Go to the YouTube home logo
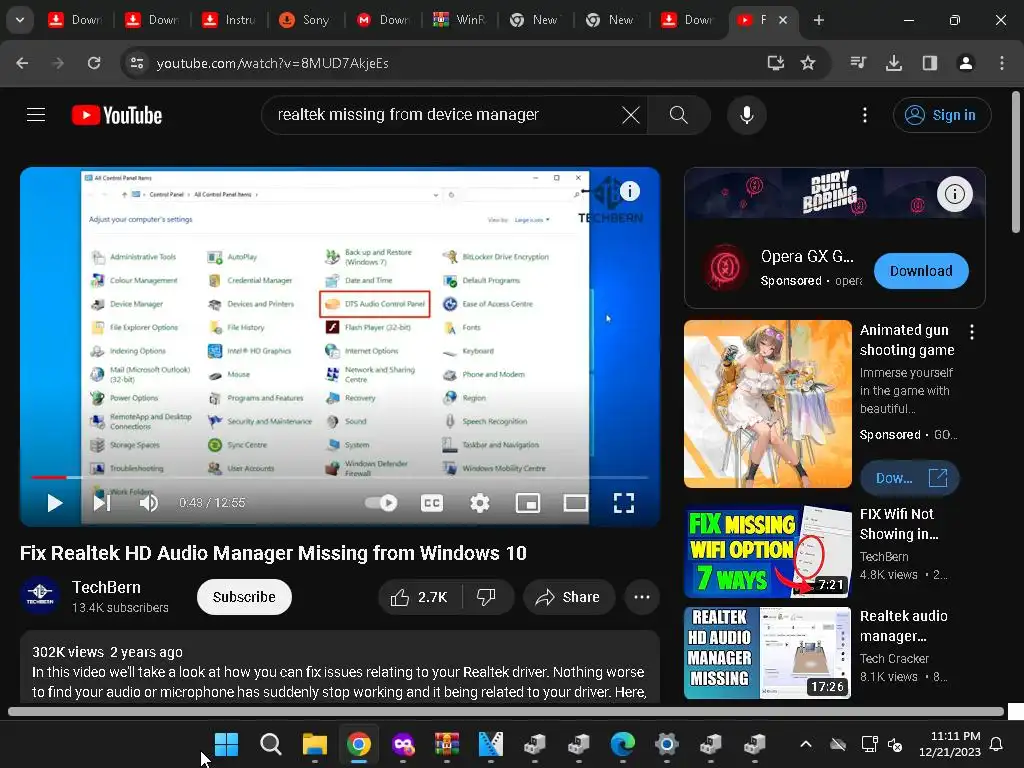 point(117,115)
